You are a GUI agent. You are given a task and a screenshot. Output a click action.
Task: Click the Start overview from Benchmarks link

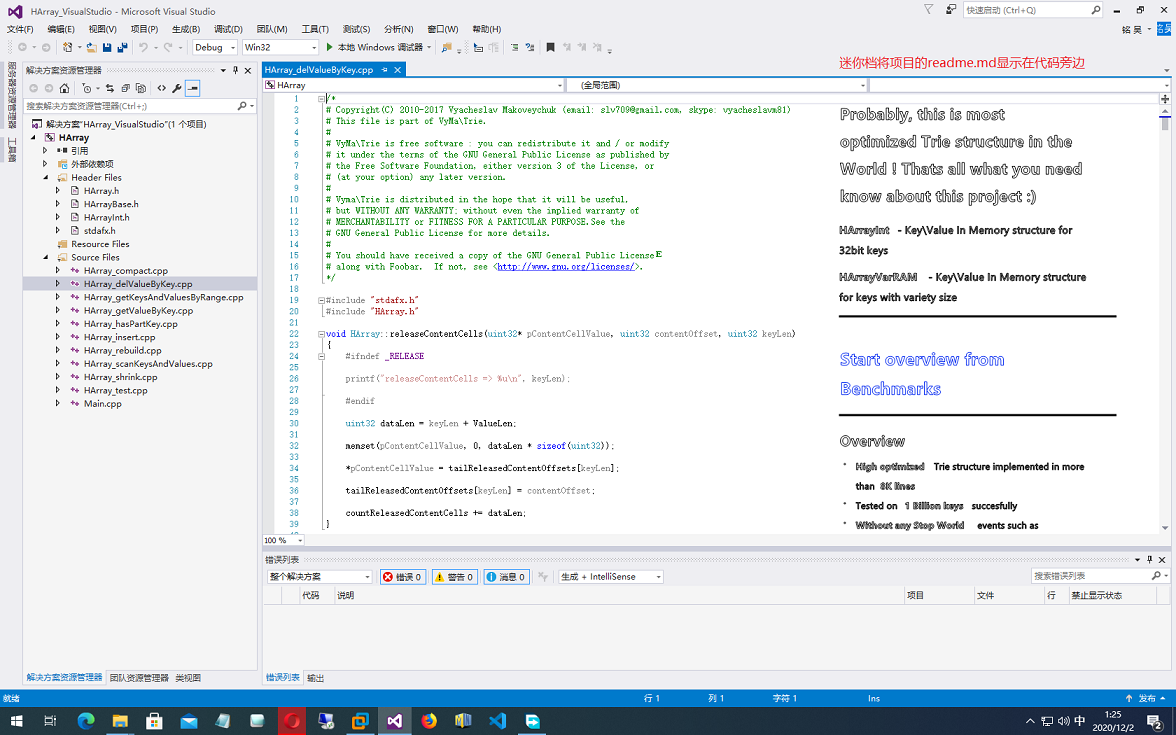coord(922,374)
